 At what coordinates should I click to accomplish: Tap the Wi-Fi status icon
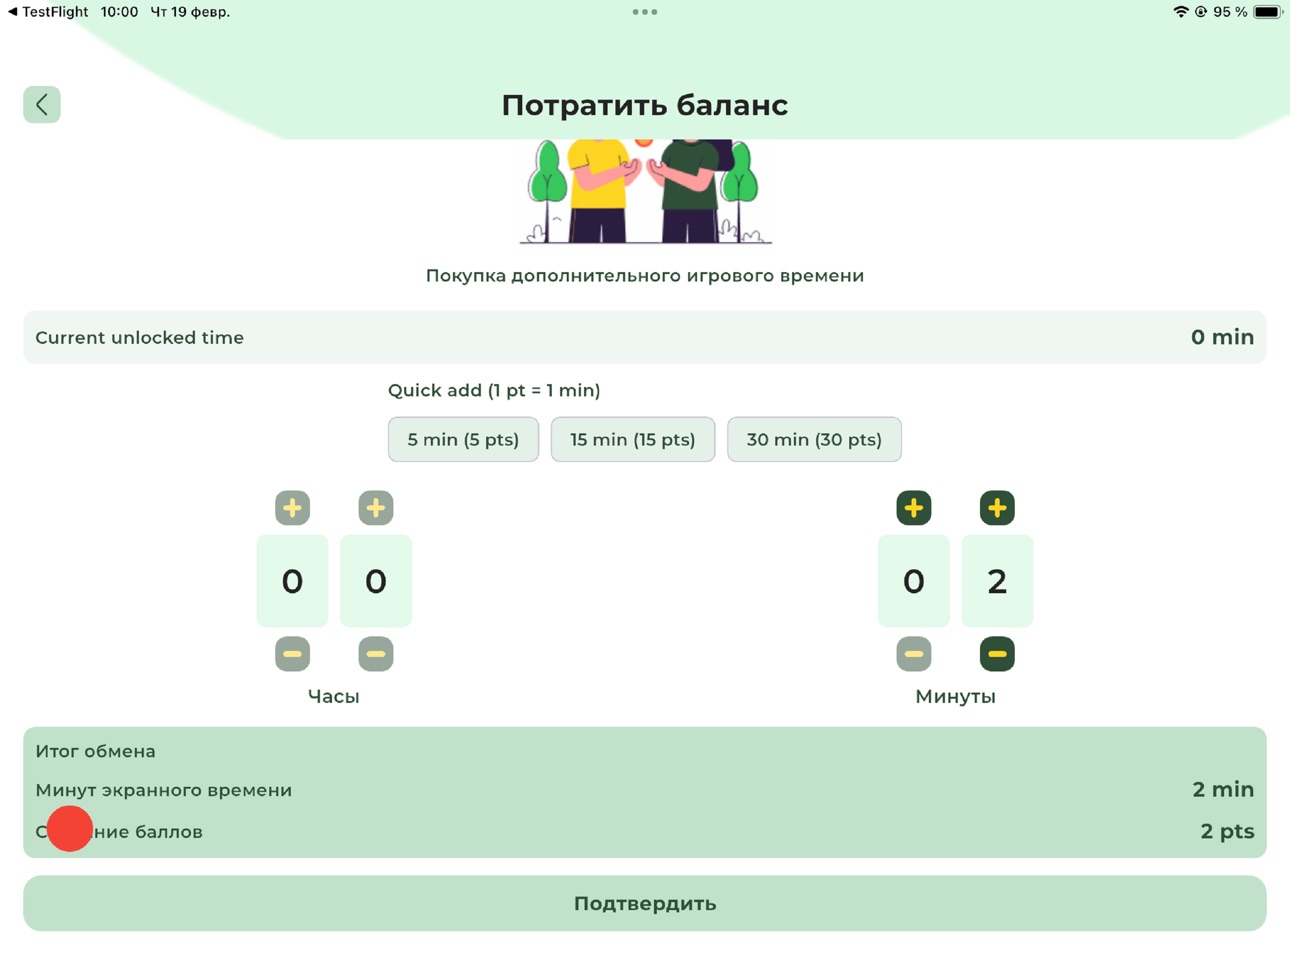(x=1180, y=12)
